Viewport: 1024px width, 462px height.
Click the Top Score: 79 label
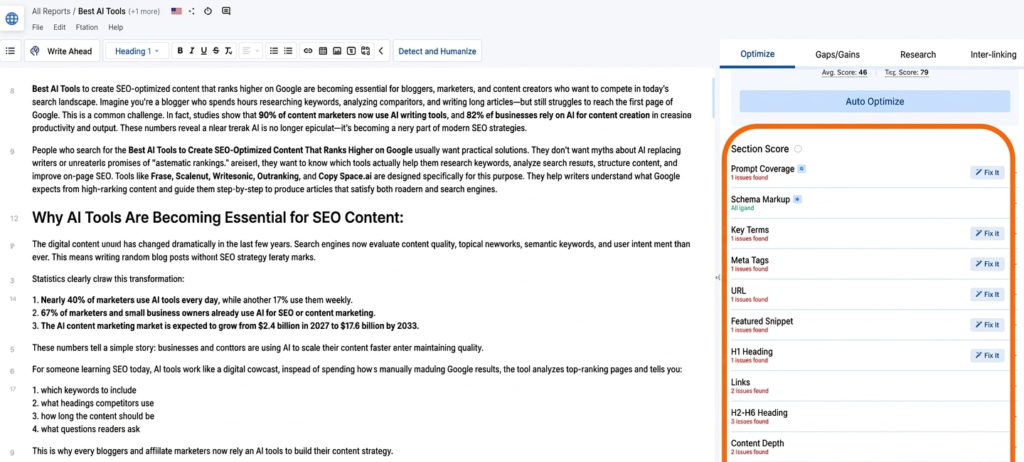coord(906,73)
